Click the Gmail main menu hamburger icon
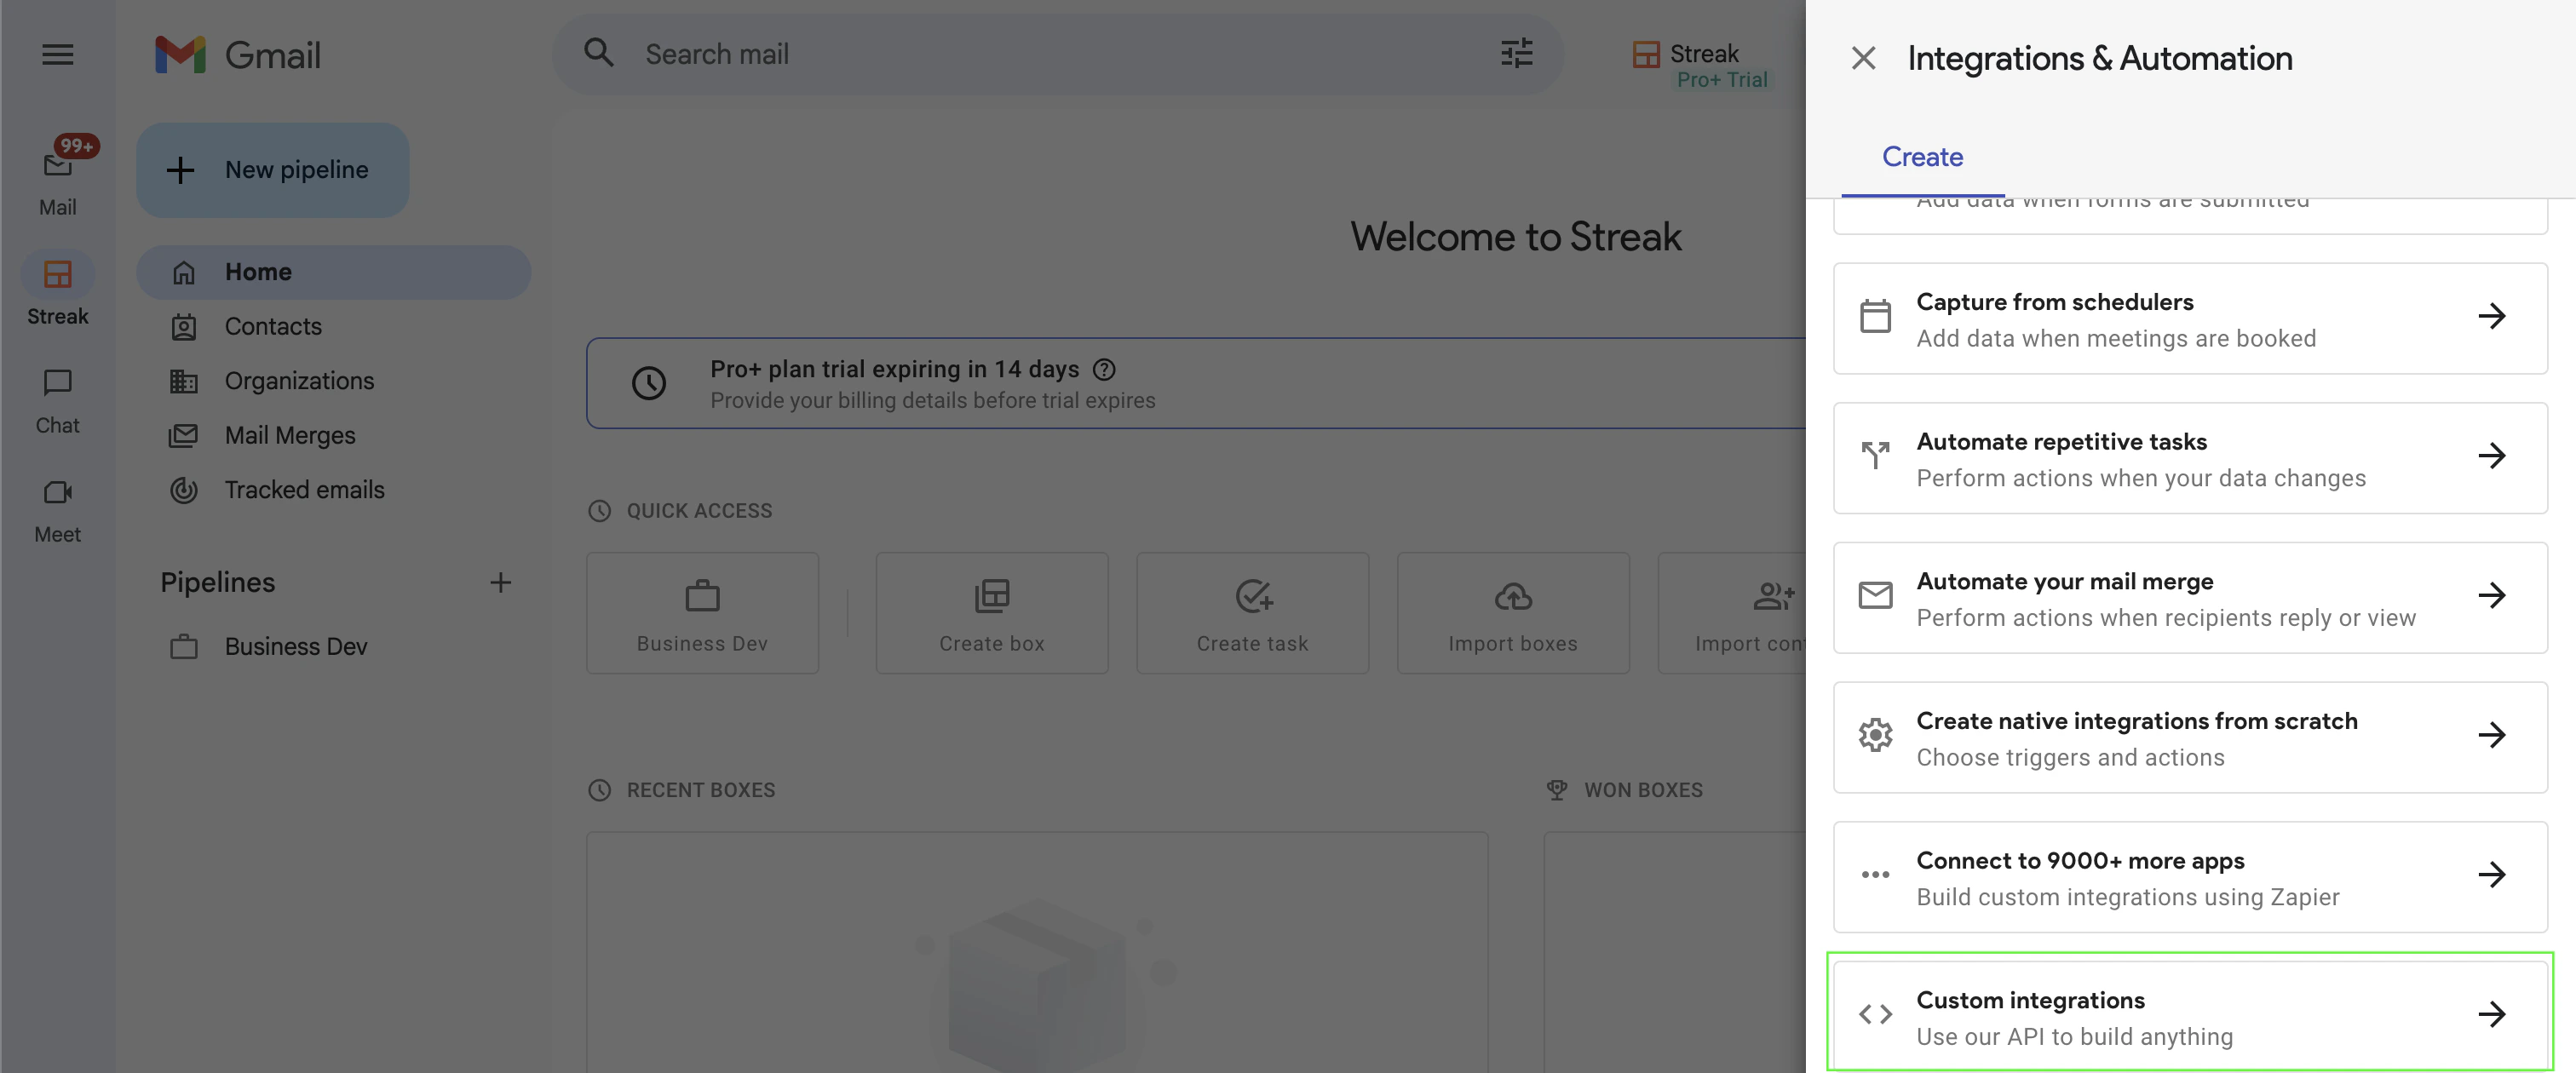This screenshot has height=1073, width=2576. tap(58, 55)
